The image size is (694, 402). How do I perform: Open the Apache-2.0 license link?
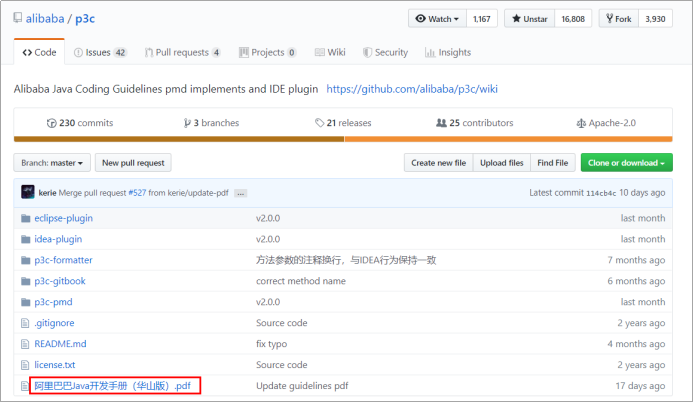pyautogui.click(x=606, y=123)
